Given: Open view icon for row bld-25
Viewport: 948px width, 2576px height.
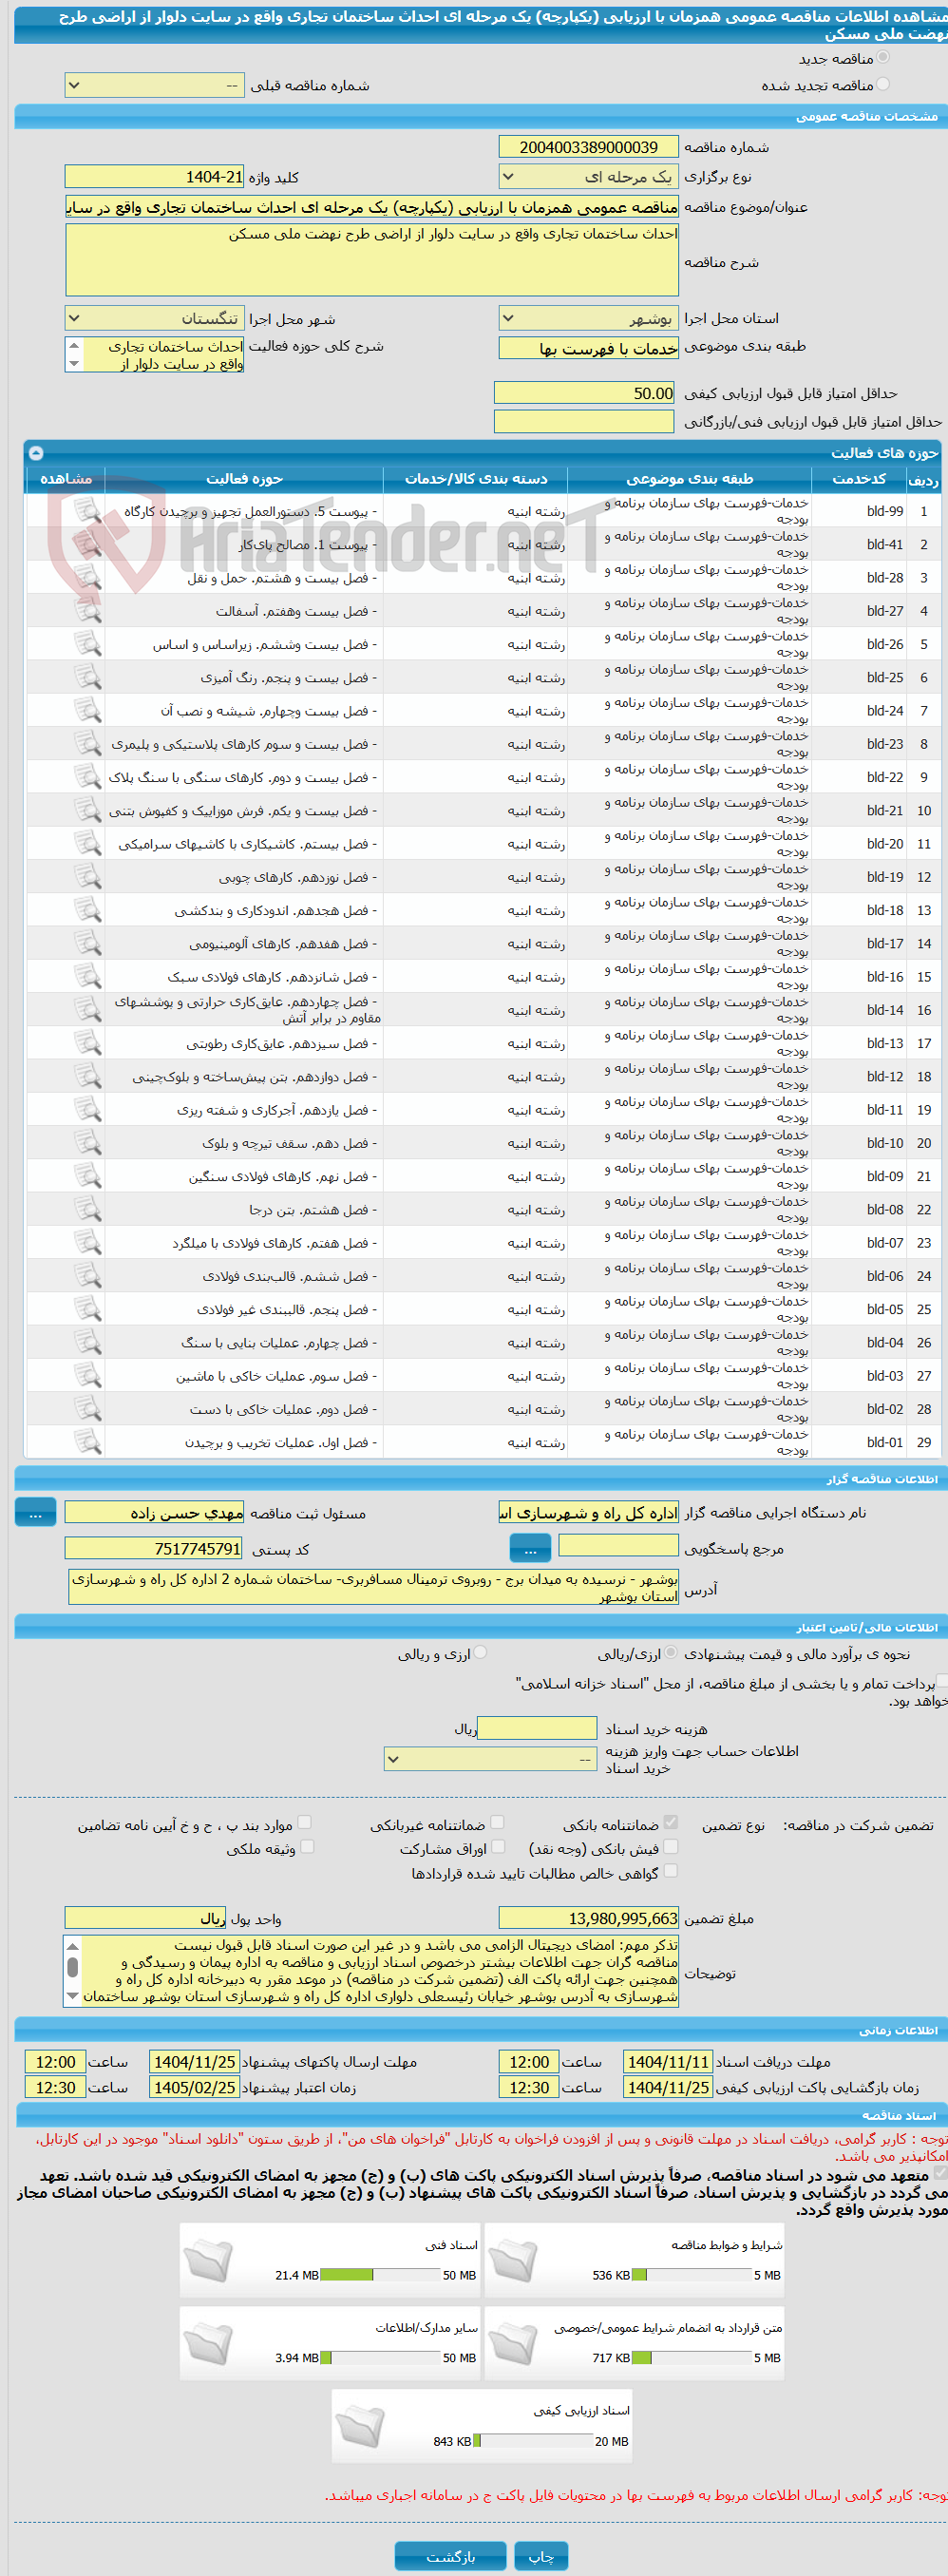Looking at the screenshot, I should (88, 678).
